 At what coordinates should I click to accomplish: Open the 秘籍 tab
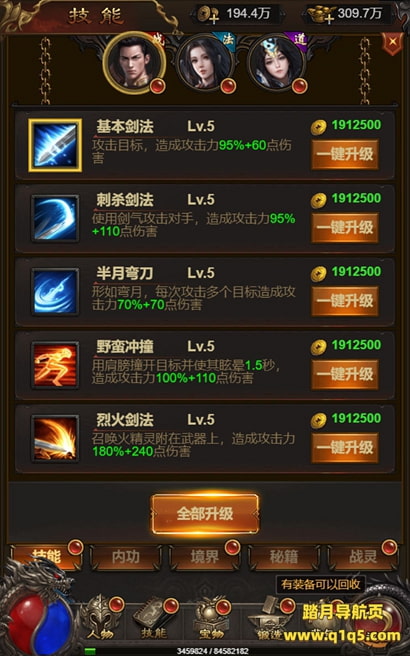click(284, 557)
